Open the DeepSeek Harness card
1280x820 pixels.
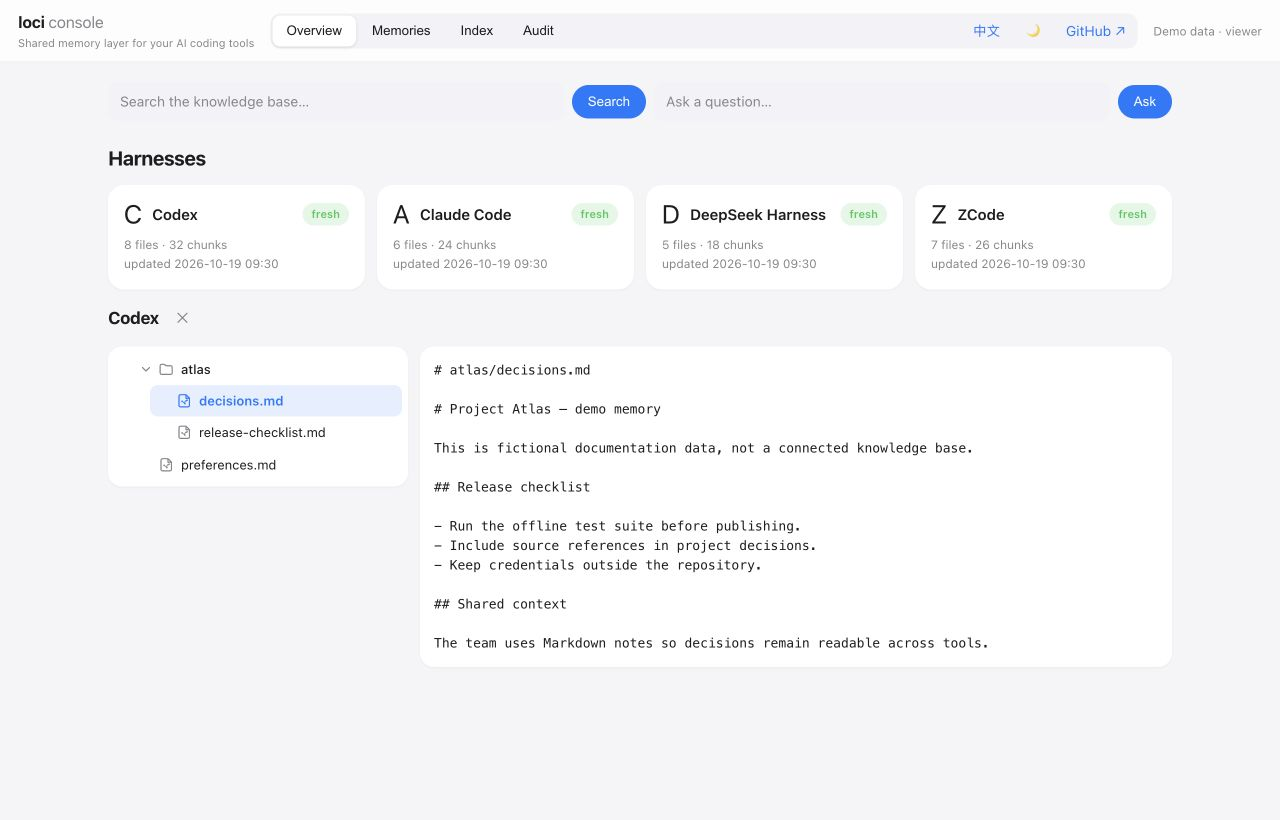pyautogui.click(x=774, y=237)
